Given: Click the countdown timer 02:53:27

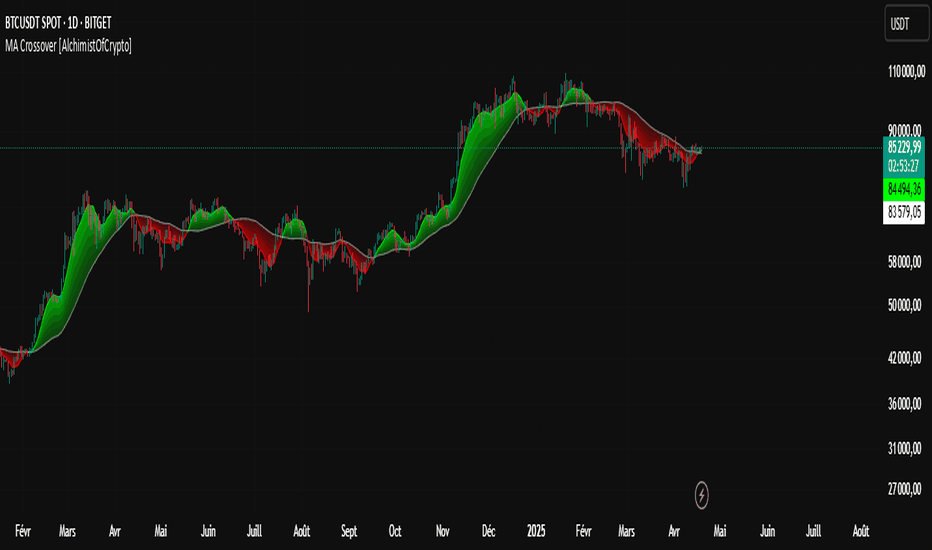Looking at the screenshot, I should 904,166.
